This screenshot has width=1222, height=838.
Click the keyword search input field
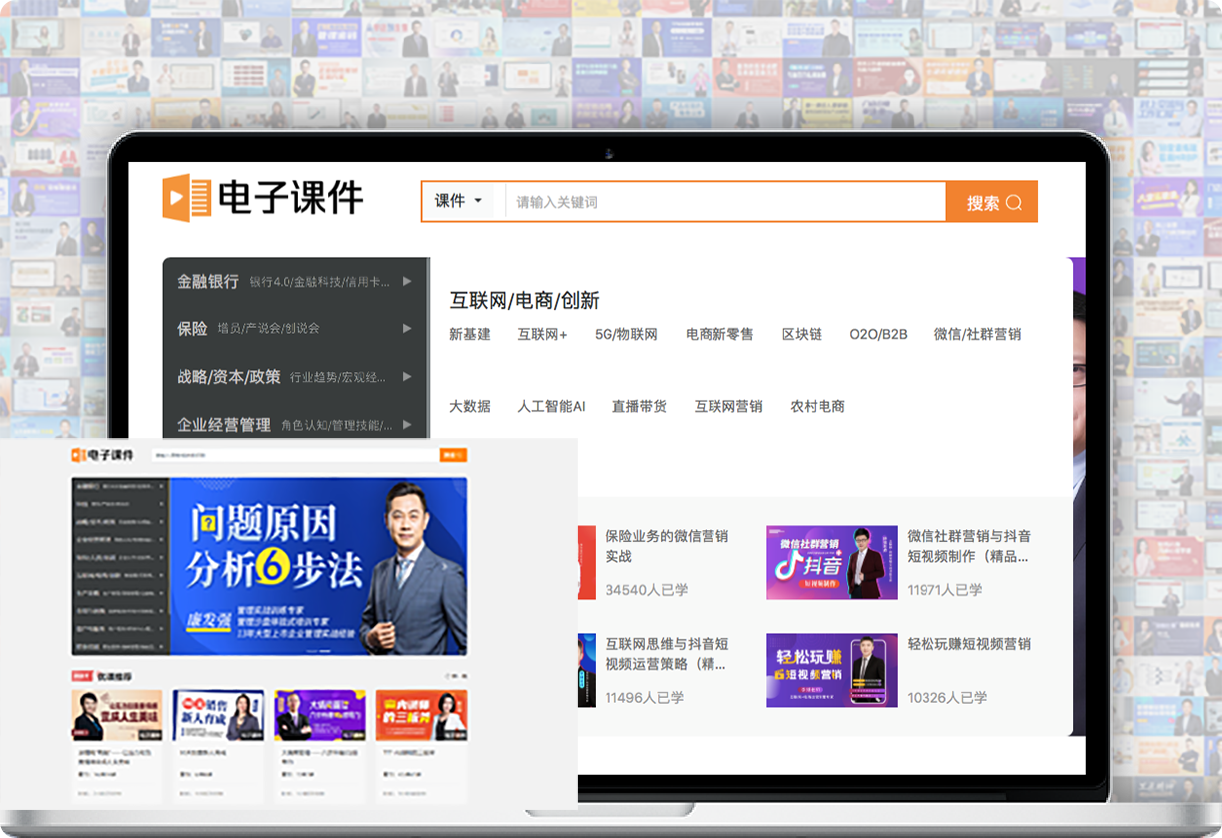click(725, 202)
